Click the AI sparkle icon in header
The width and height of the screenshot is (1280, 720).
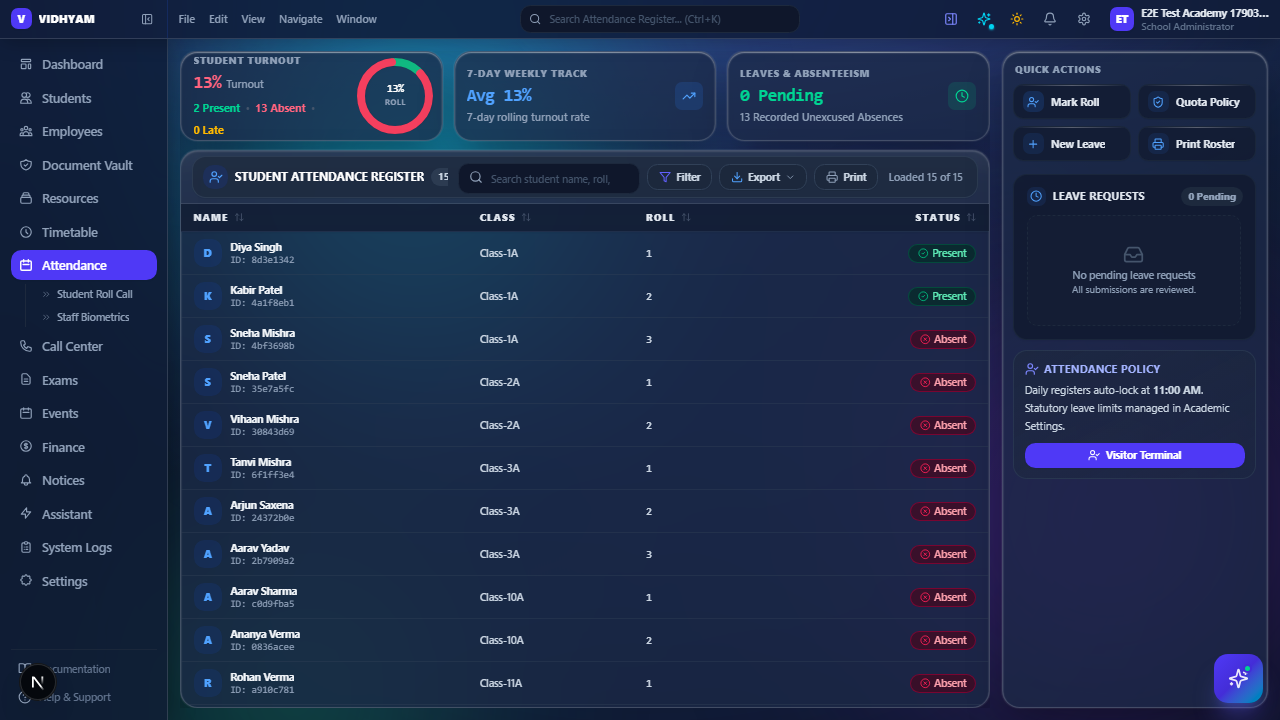(x=985, y=19)
